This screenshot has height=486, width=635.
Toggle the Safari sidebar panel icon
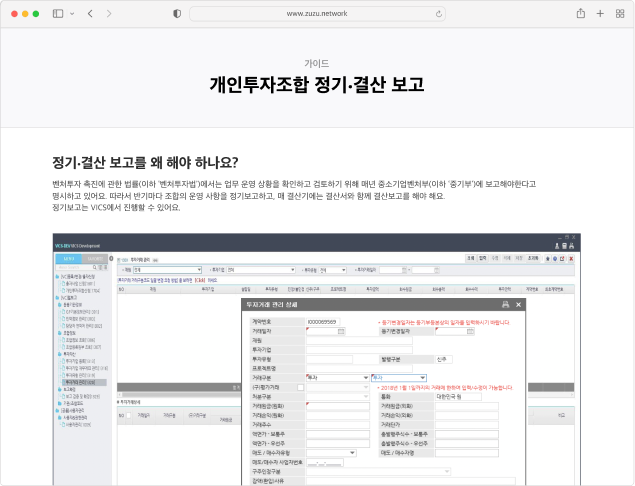[x=57, y=14]
